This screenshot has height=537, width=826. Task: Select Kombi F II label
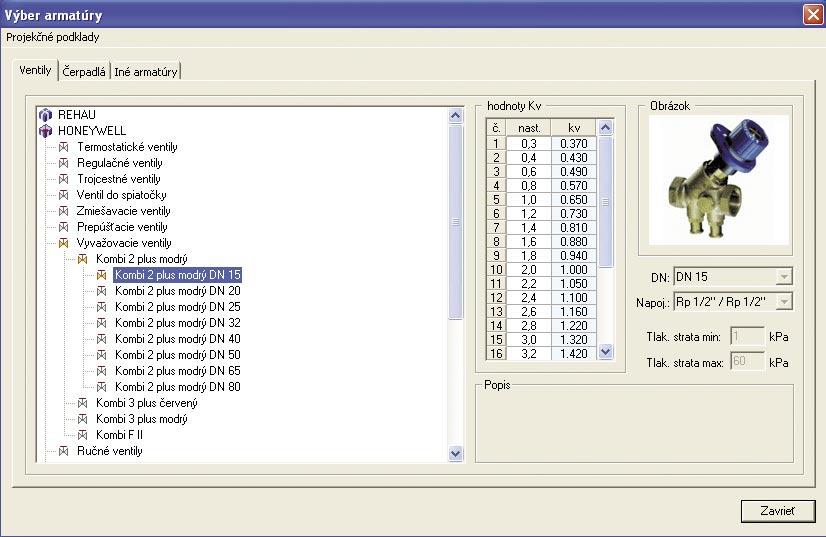click(x=119, y=435)
